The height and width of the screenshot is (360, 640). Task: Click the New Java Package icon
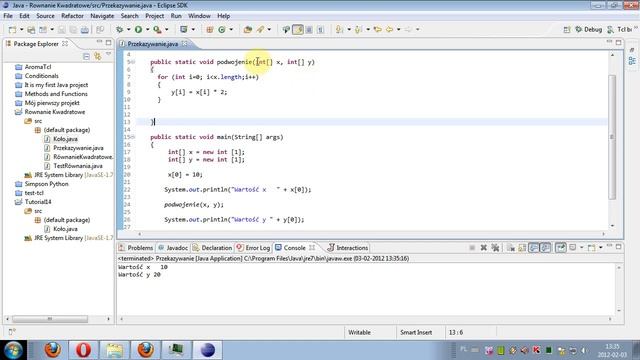(x=210, y=30)
